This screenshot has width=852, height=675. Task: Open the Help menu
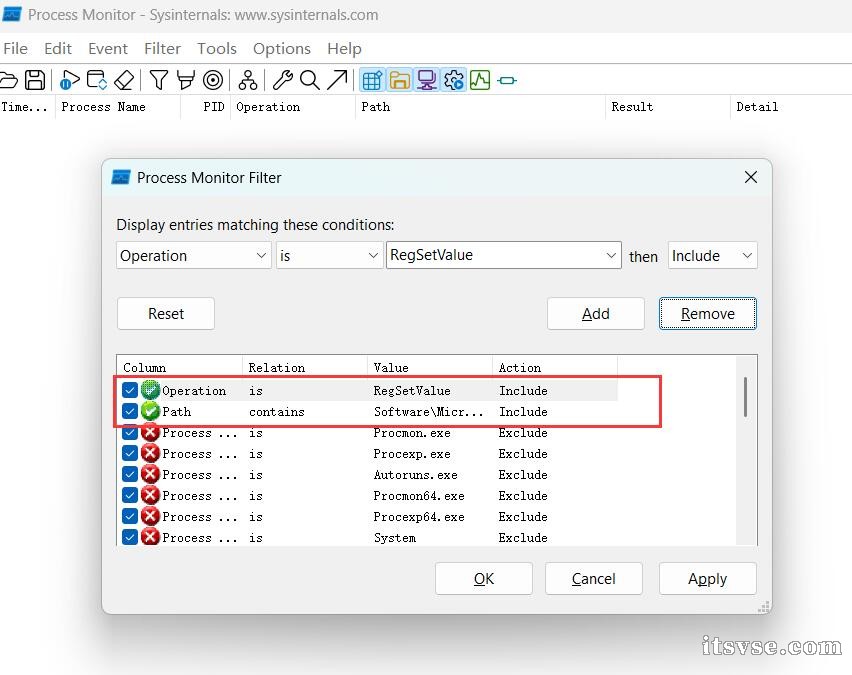coord(344,48)
